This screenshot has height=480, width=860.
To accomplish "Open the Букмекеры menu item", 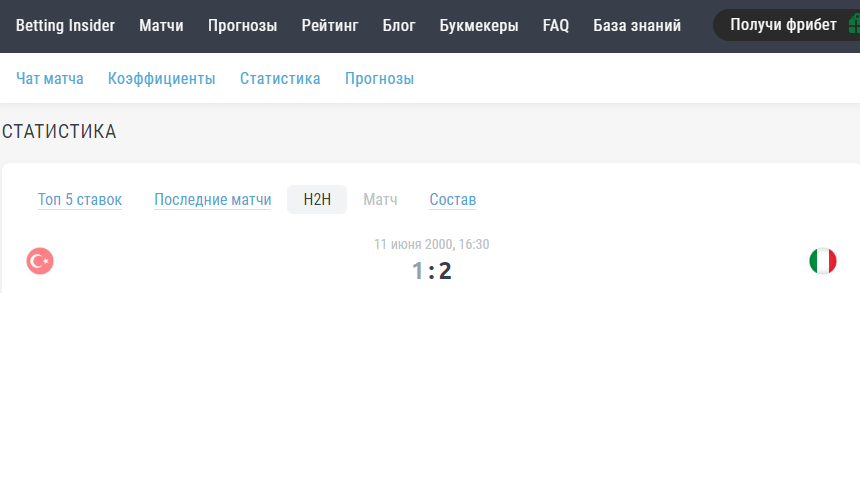I will (x=479, y=25).
